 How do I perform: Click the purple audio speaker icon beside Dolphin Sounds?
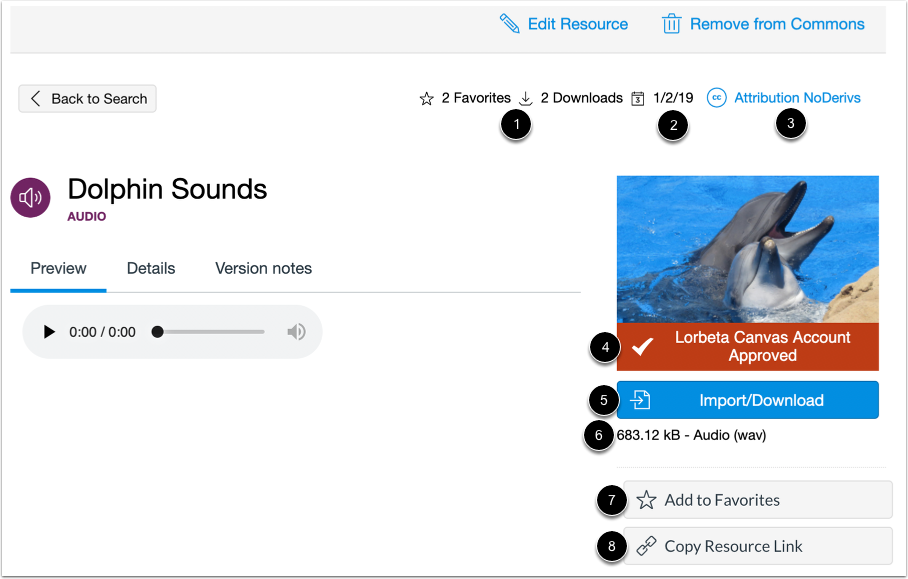[x=30, y=198]
